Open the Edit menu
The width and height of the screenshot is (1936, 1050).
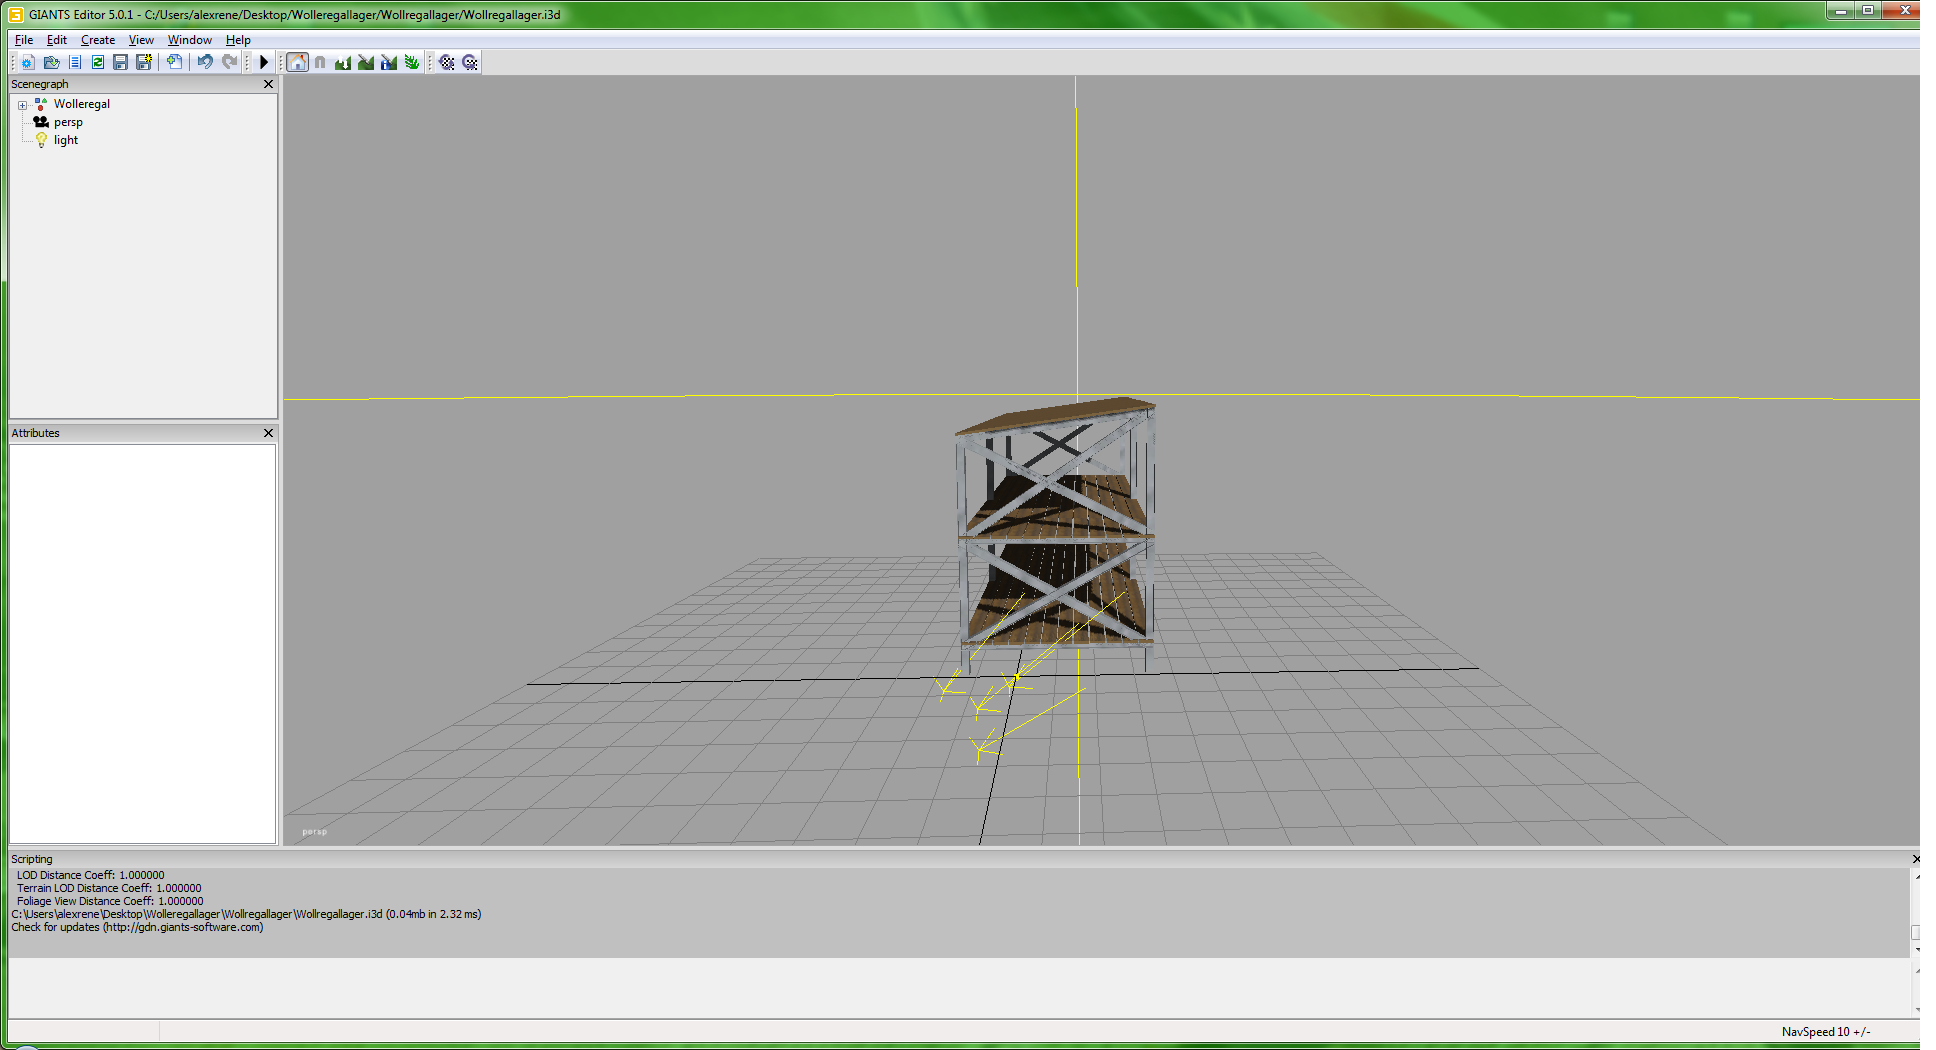tap(57, 40)
